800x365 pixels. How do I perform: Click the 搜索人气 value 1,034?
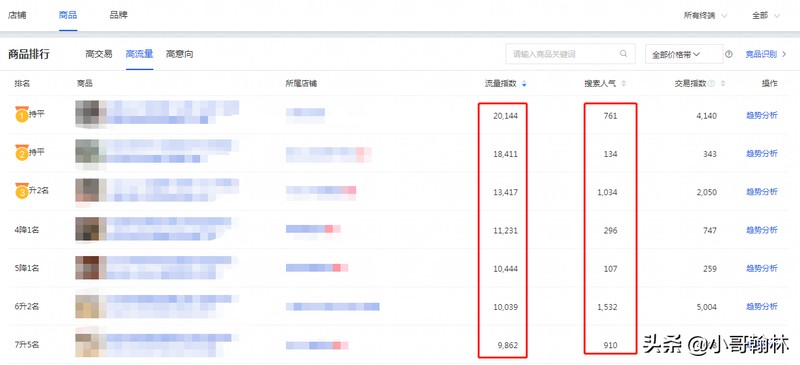tap(607, 192)
